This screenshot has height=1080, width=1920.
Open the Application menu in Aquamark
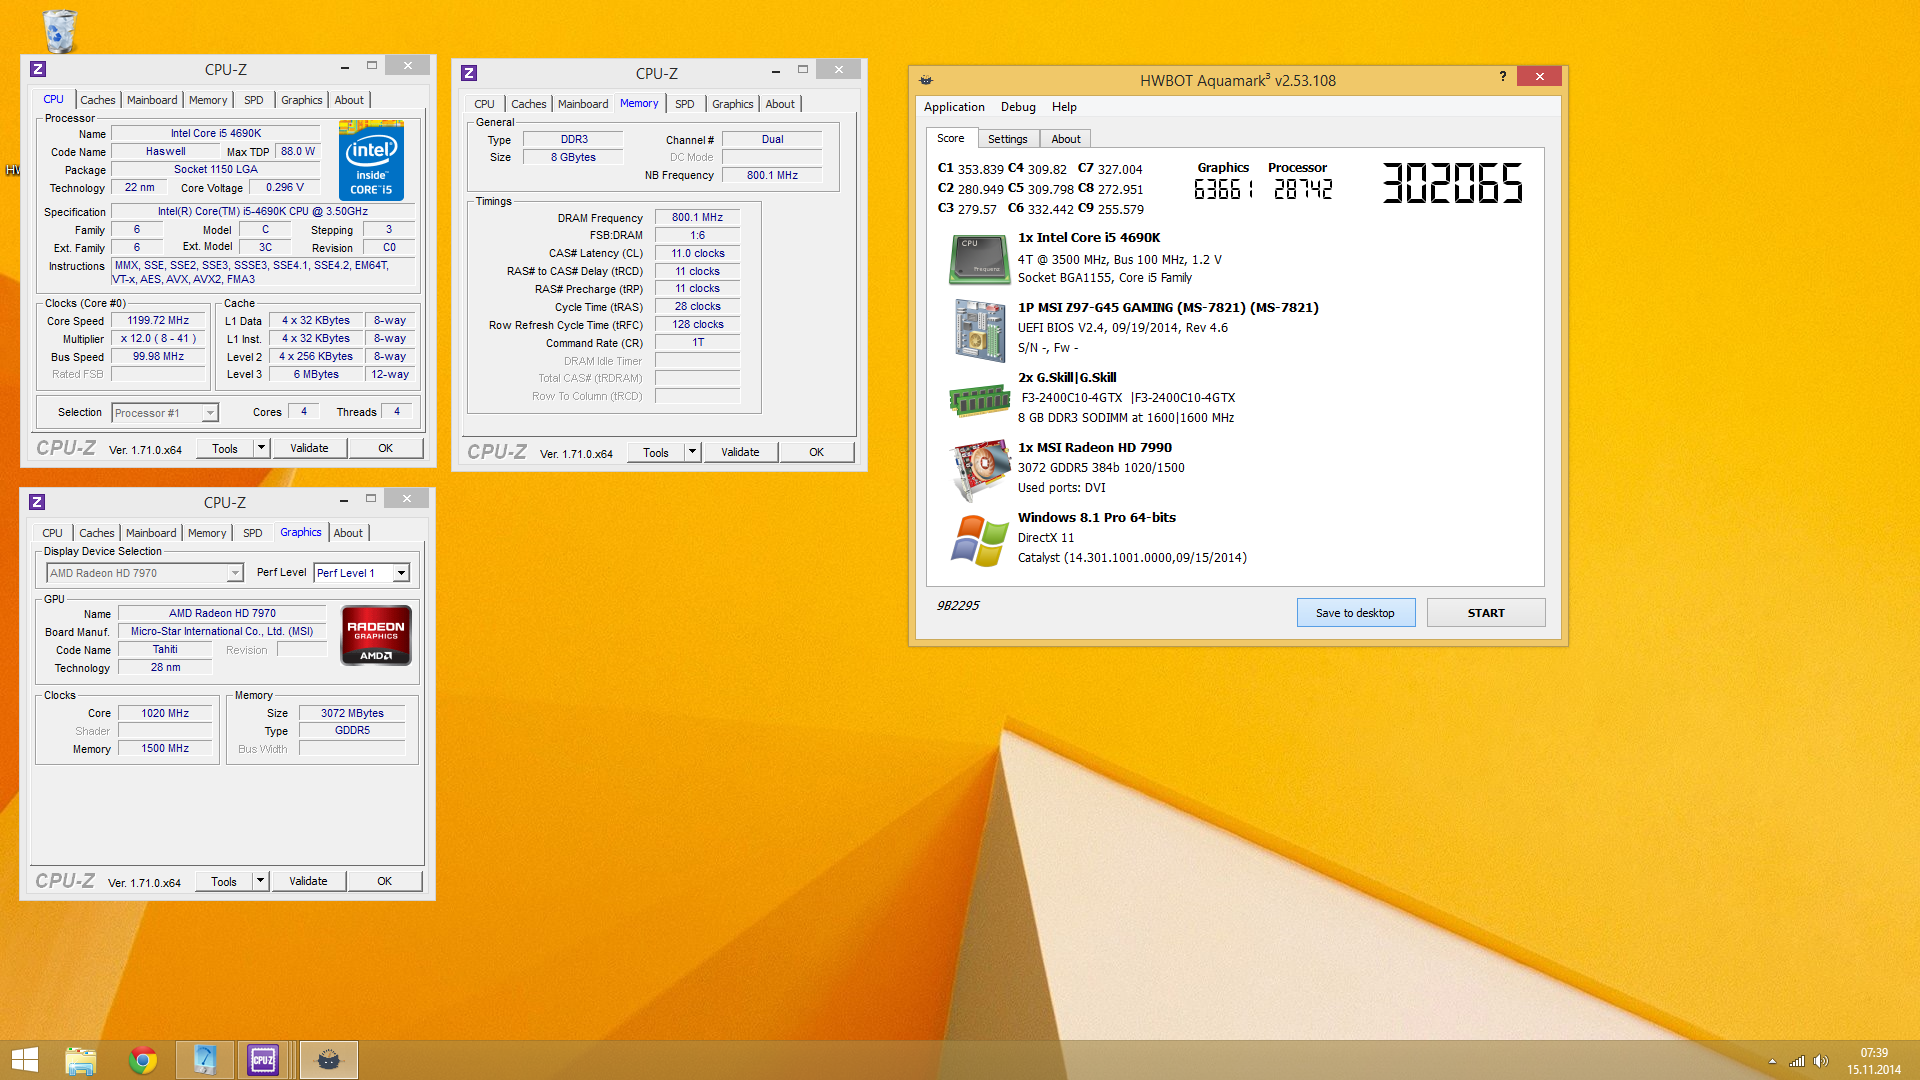pyautogui.click(x=954, y=107)
